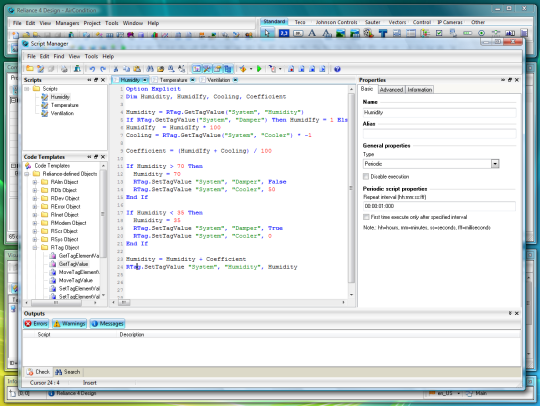The image size is (540, 406).
Task: Collapse the RTag Object tree node
Action: point(35,248)
